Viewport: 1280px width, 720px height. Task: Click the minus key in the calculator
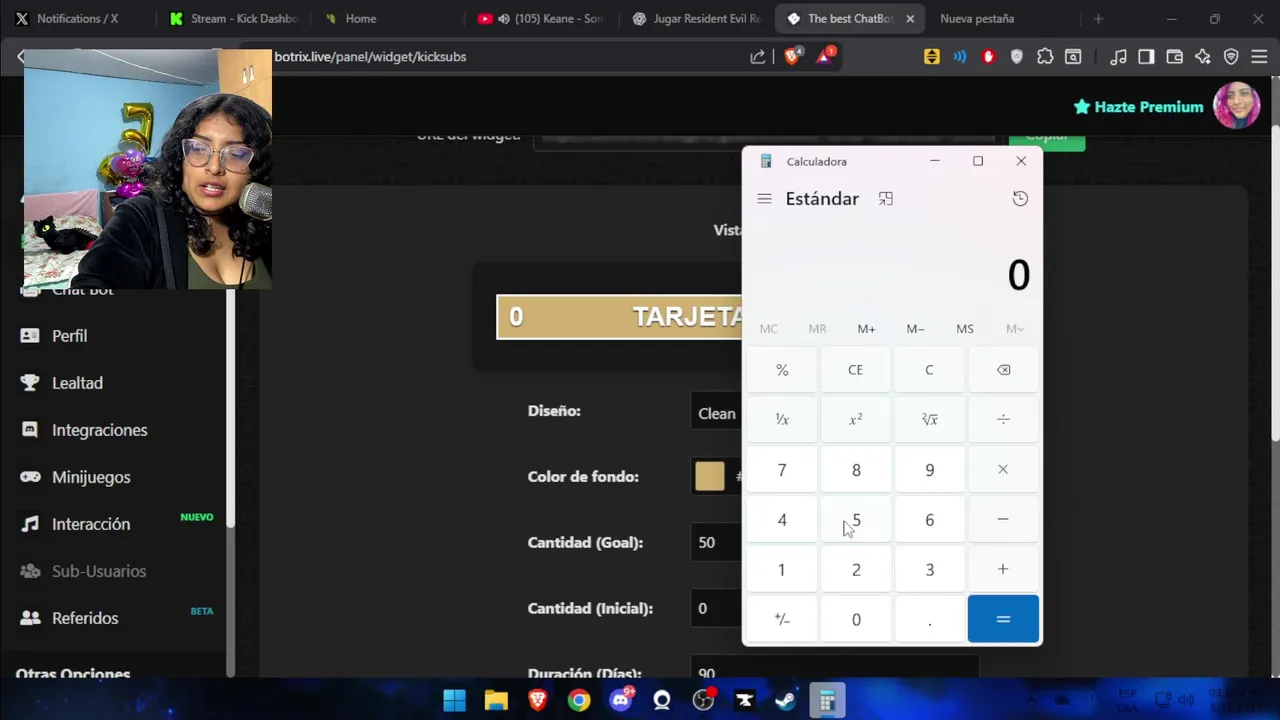[1003, 520]
